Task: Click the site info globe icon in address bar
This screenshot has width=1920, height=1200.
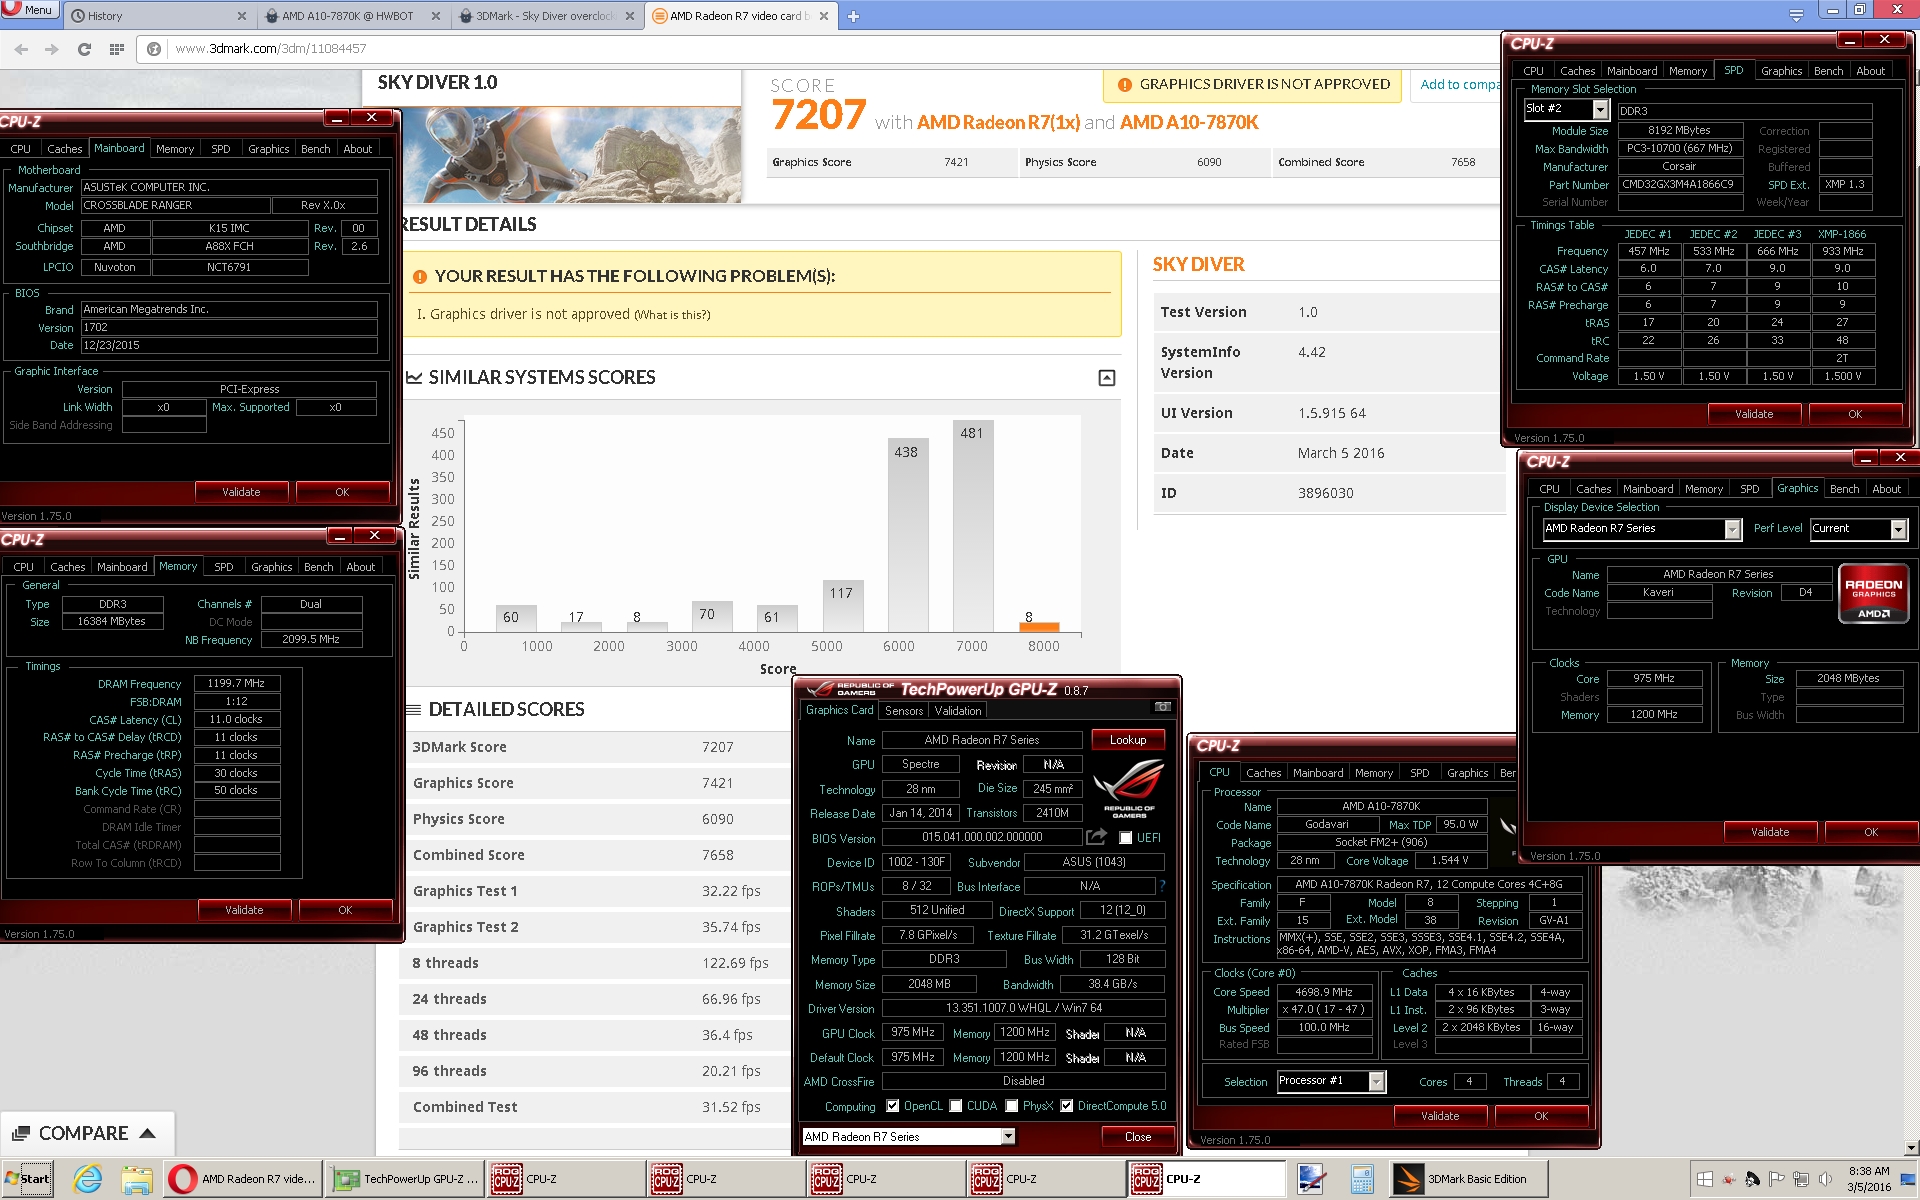Action: pos(154,49)
